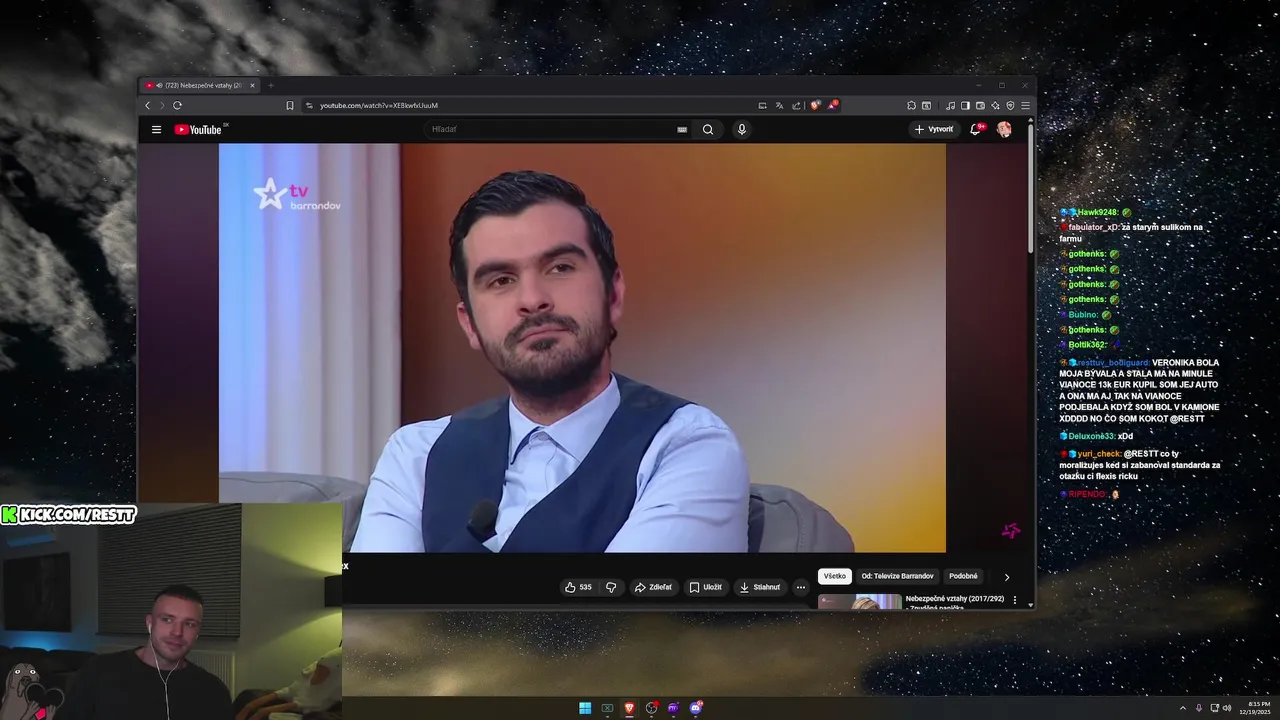Image resolution: width=1280 pixels, height=720 pixels.
Task: Open more actions three-dot menu under video
Action: click(800, 587)
